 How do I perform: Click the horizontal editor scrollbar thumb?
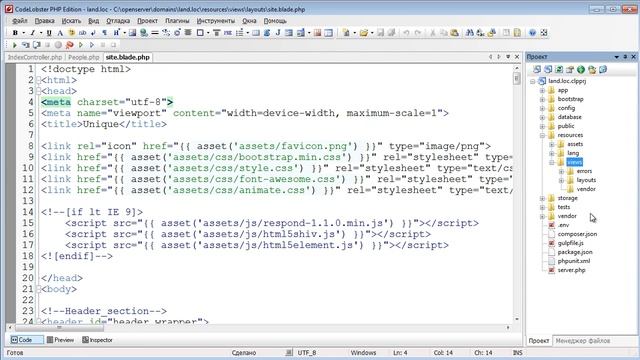tap(59, 328)
